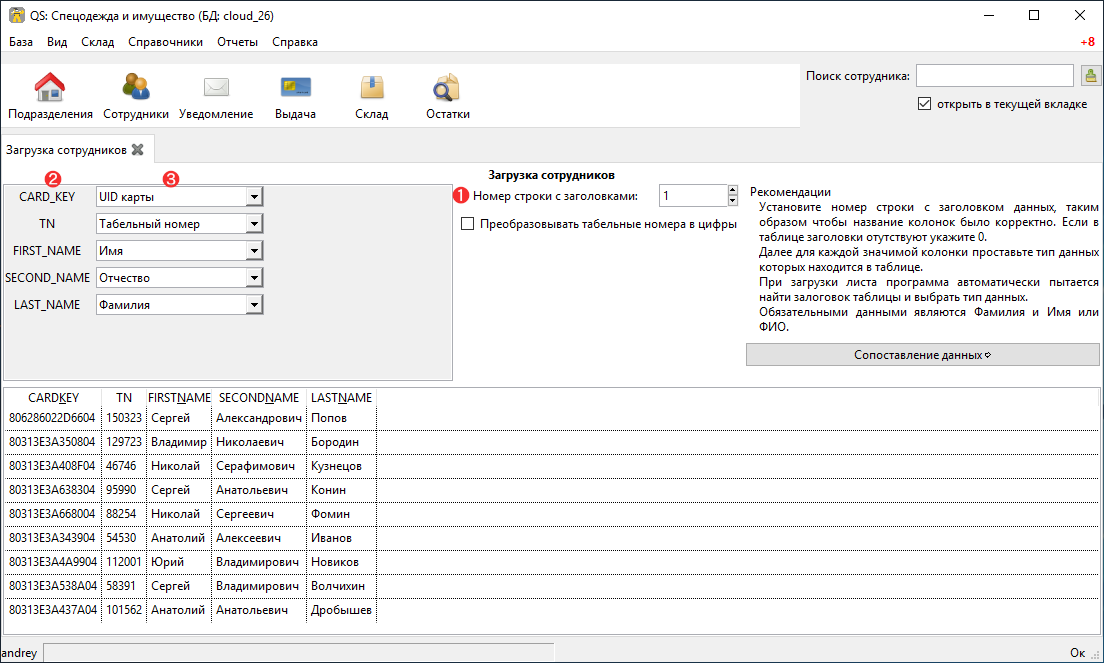Viewport: 1104px width, 663px height.
Task: Click the Поиск сотрудника search field
Action: 994,76
